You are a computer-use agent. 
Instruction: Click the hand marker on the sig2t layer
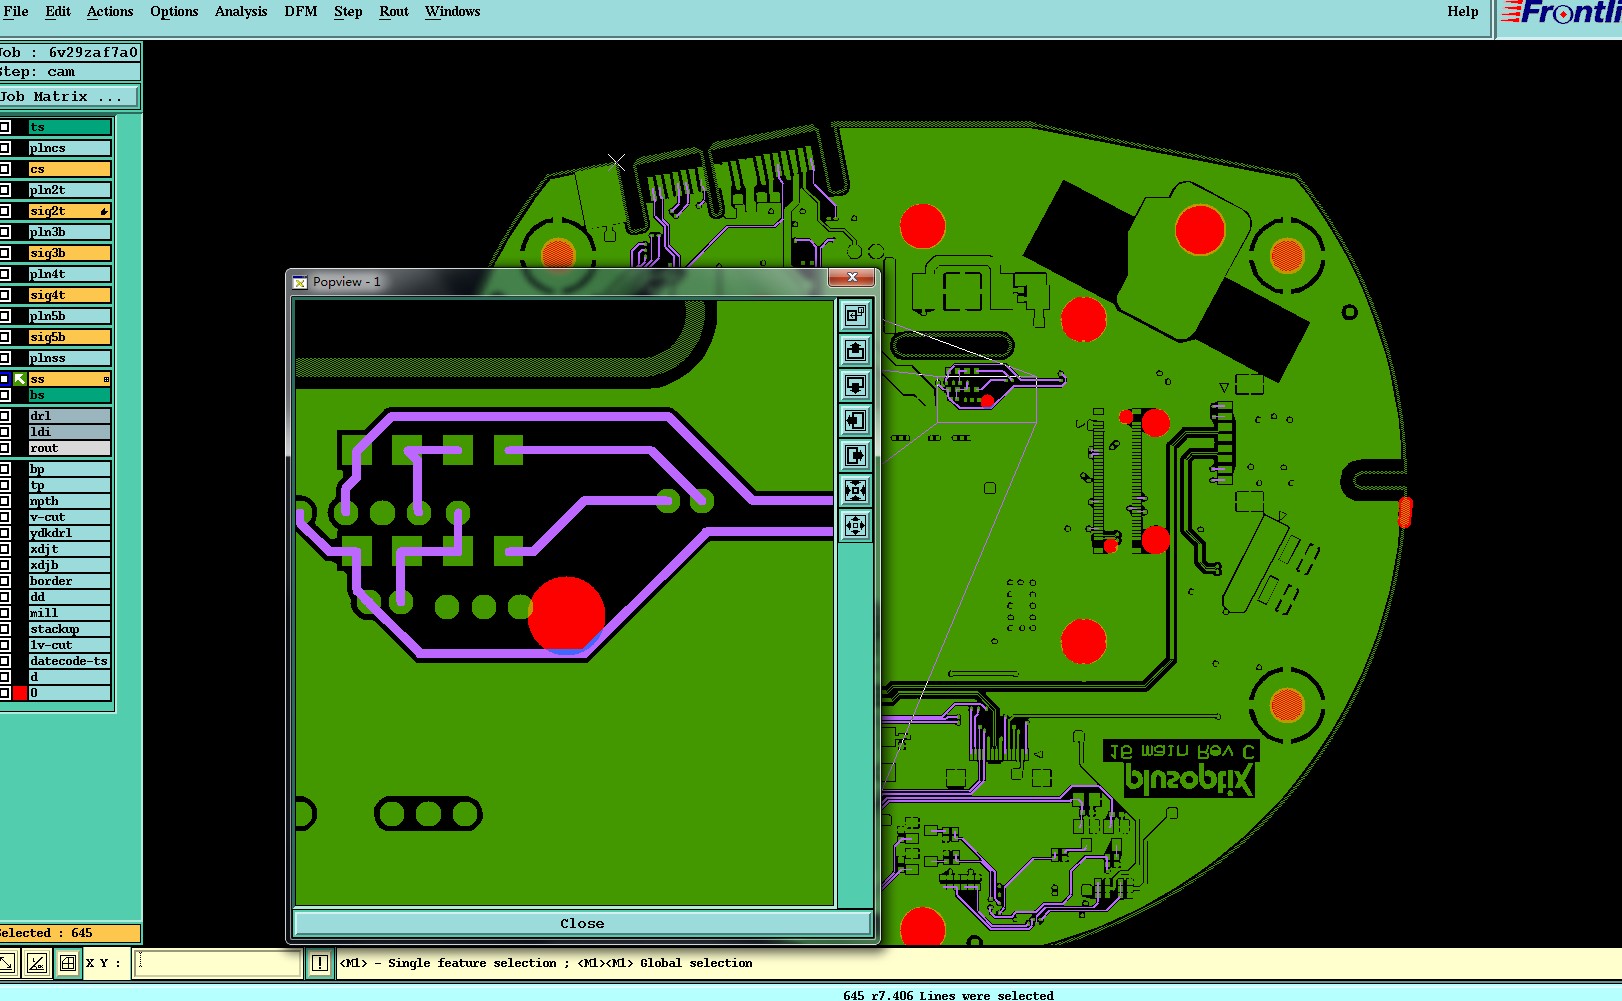(104, 212)
